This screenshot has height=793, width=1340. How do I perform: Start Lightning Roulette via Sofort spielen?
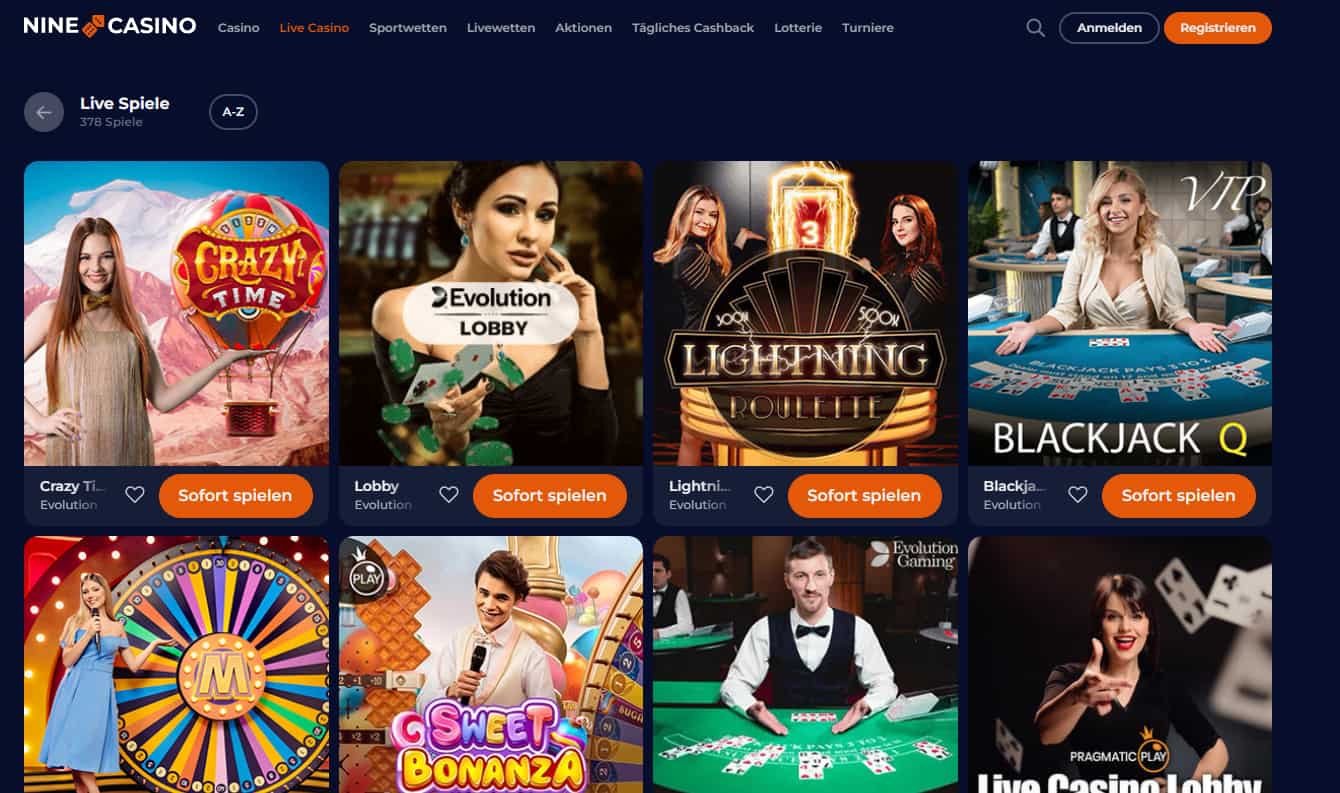[864, 495]
